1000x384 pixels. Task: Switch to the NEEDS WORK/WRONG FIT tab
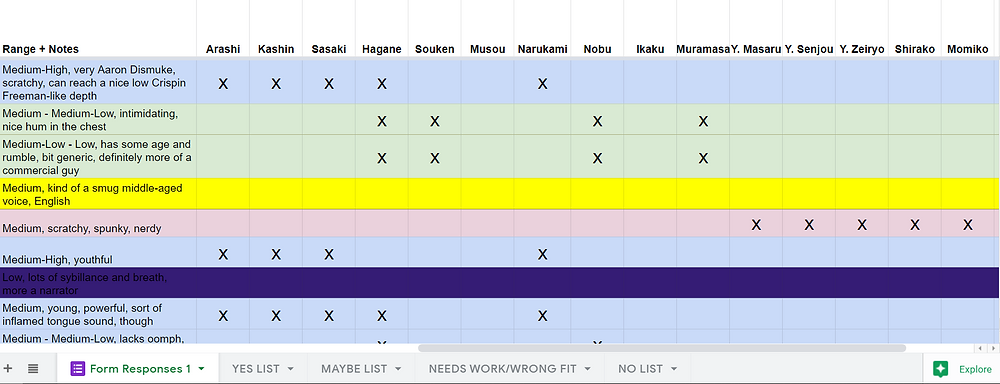(x=502, y=369)
